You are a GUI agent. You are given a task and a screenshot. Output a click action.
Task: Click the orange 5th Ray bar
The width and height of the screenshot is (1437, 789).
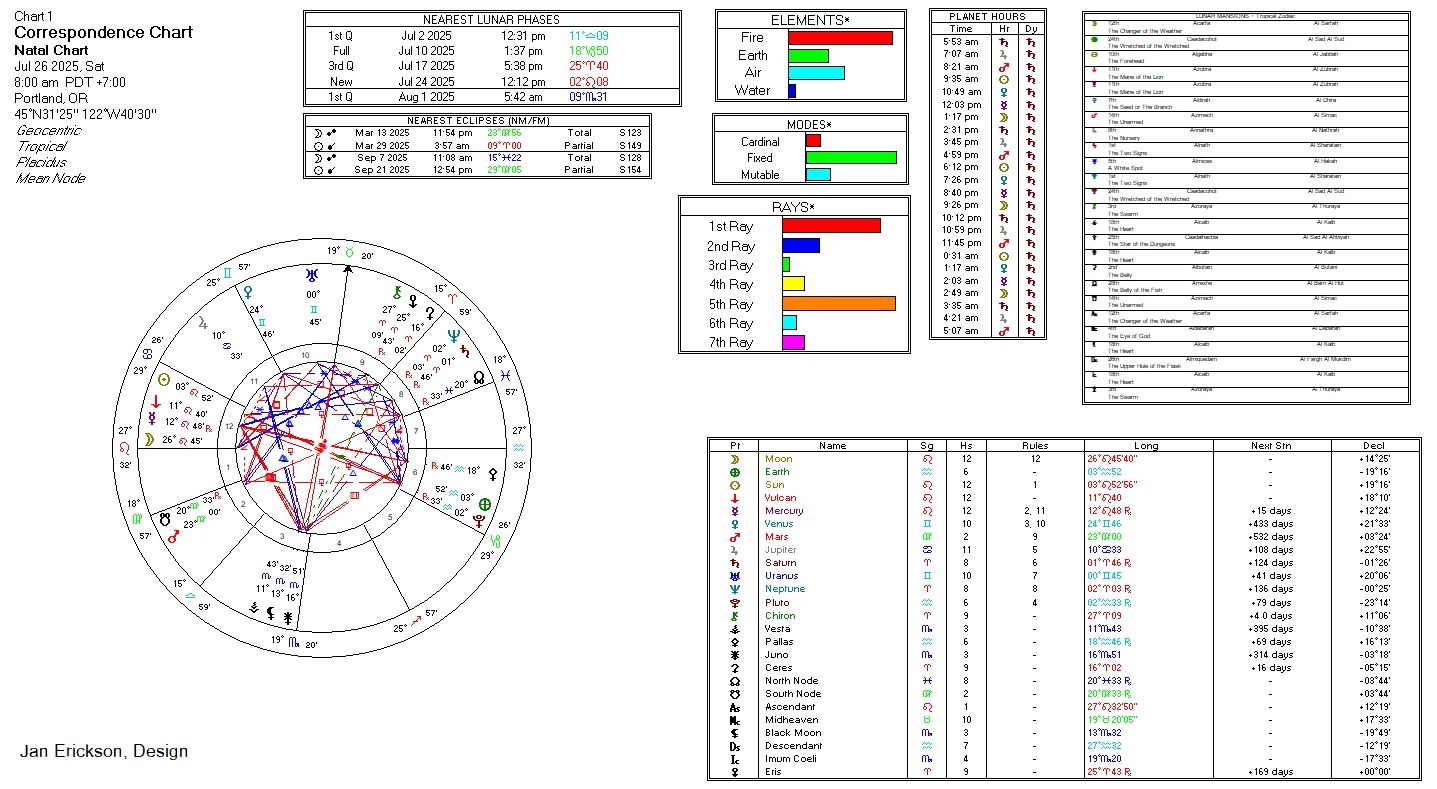click(x=838, y=304)
